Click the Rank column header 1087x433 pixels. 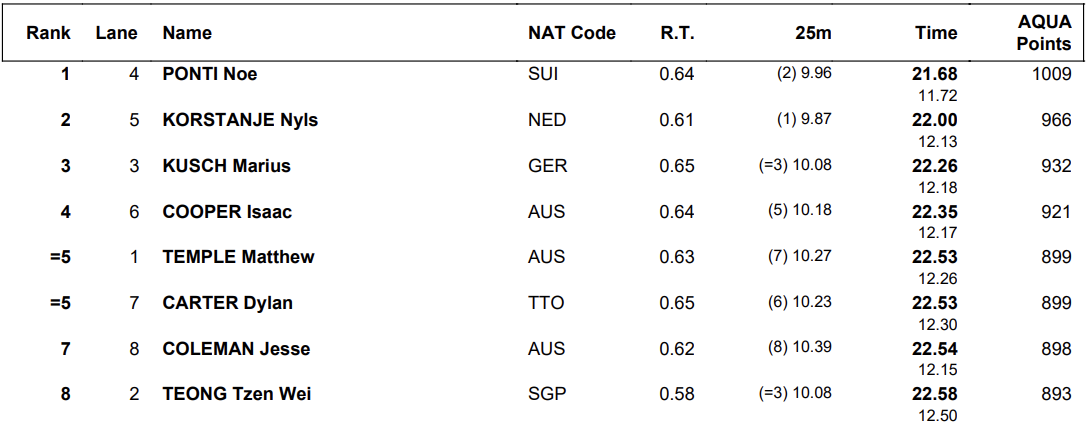(48, 33)
